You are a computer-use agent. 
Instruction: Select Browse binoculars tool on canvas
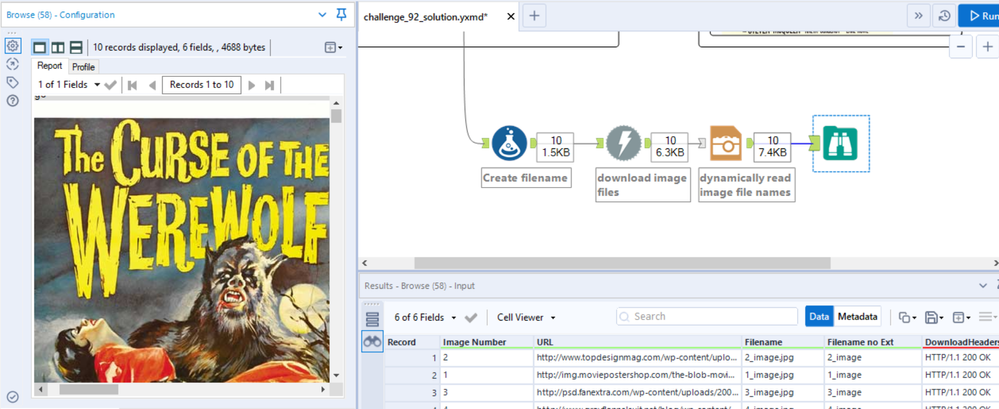(x=841, y=143)
